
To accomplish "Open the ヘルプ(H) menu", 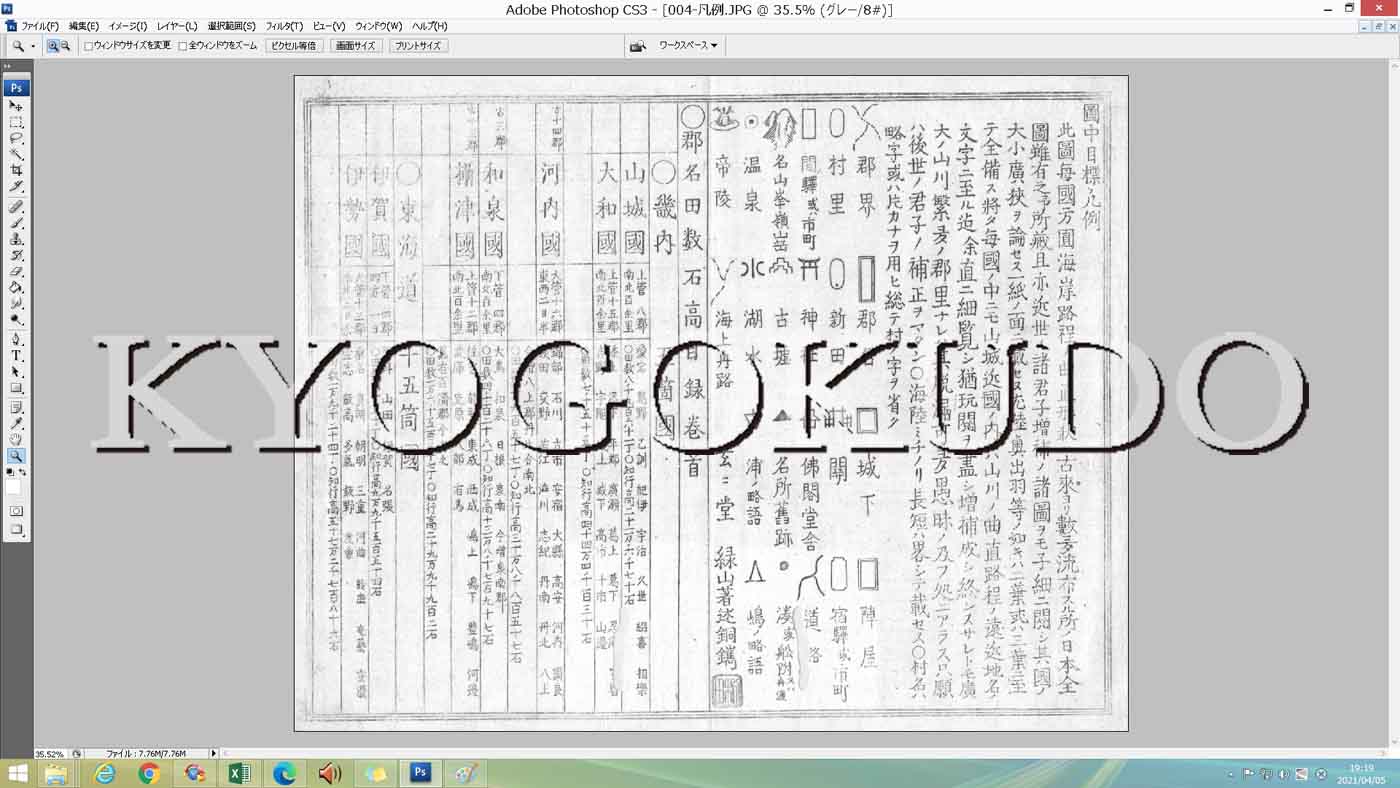I will click(x=430, y=26).
